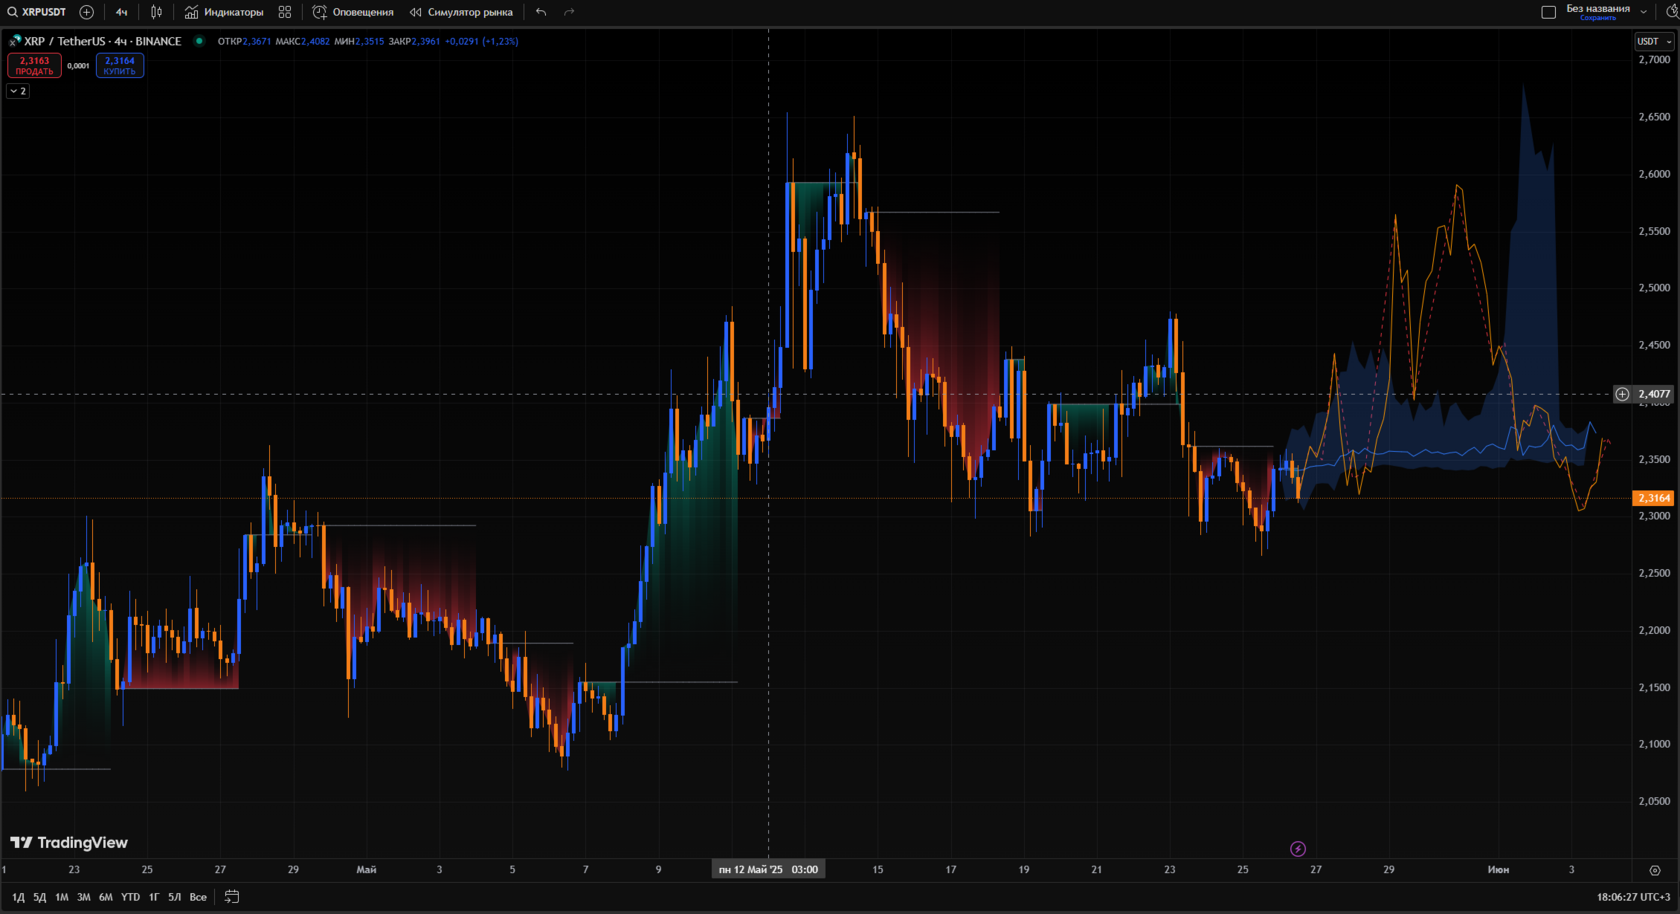
Task: Expand the collapsed indicators legend showing 2
Action: (x=18, y=91)
